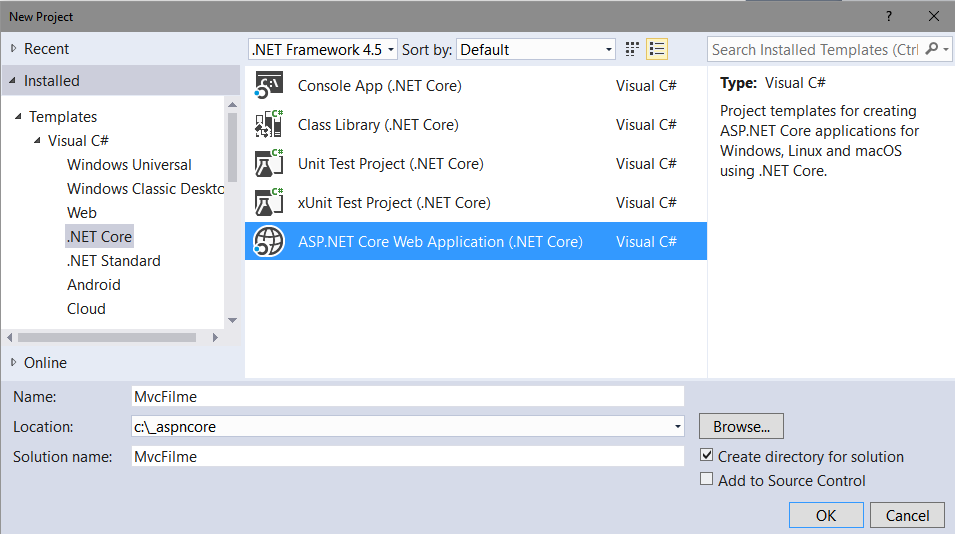
Task: Select Class Library (.NET Core) template name
Action: (378, 124)
